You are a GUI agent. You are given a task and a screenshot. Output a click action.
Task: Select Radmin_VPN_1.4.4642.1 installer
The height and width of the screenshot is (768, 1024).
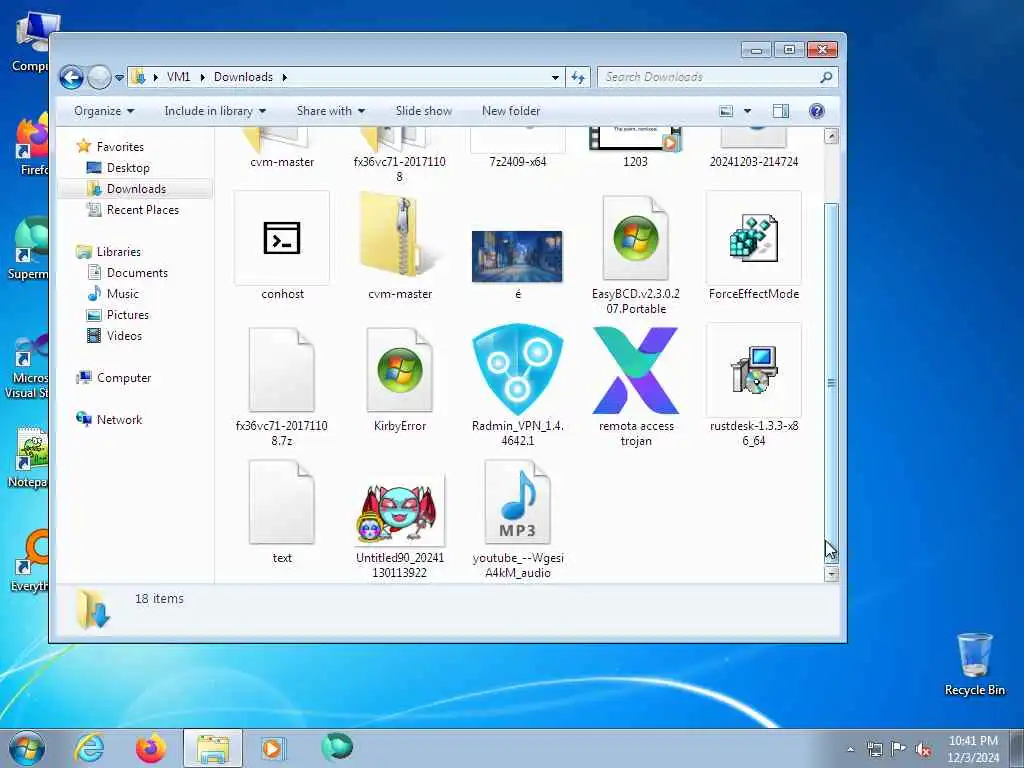(517, 370)
